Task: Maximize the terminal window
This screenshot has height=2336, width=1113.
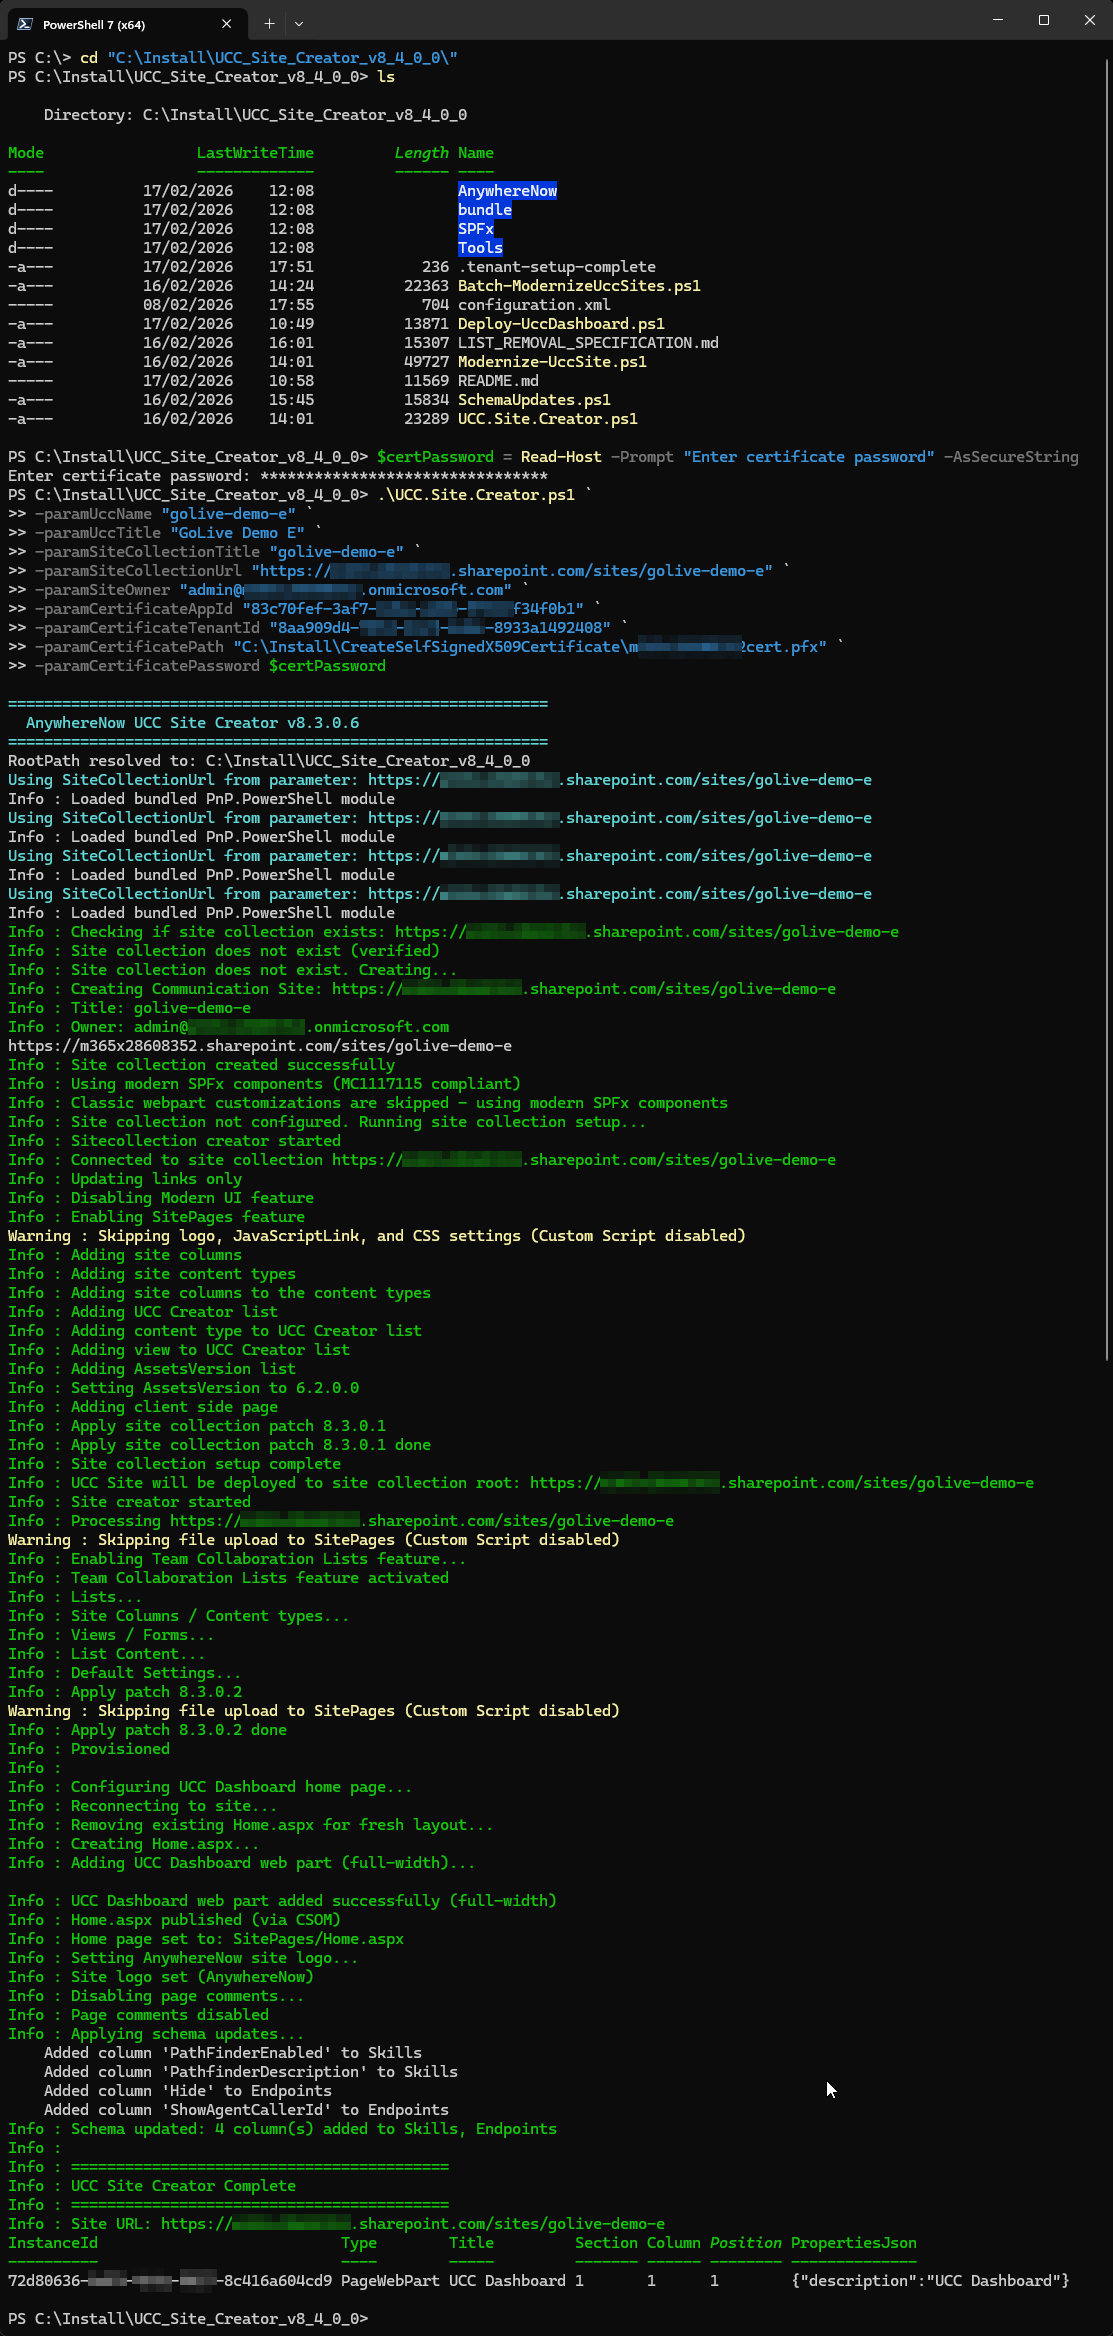Action: (x=1043, y=20)
